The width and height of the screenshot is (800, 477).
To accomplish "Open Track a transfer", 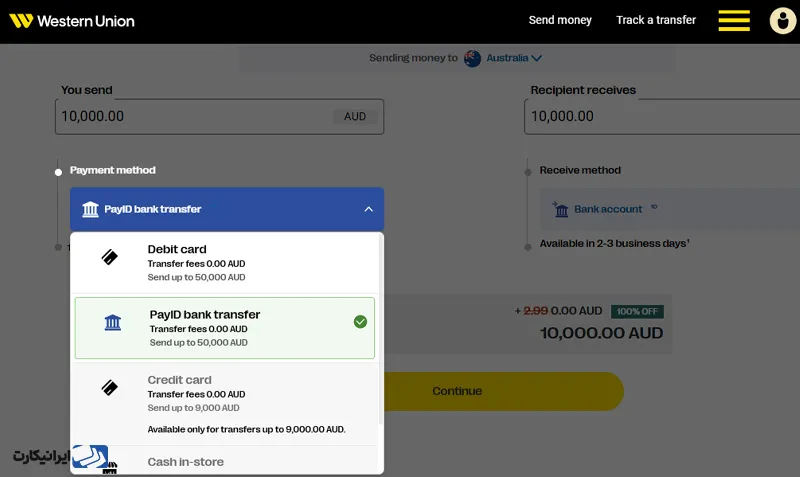I will 656,20.
